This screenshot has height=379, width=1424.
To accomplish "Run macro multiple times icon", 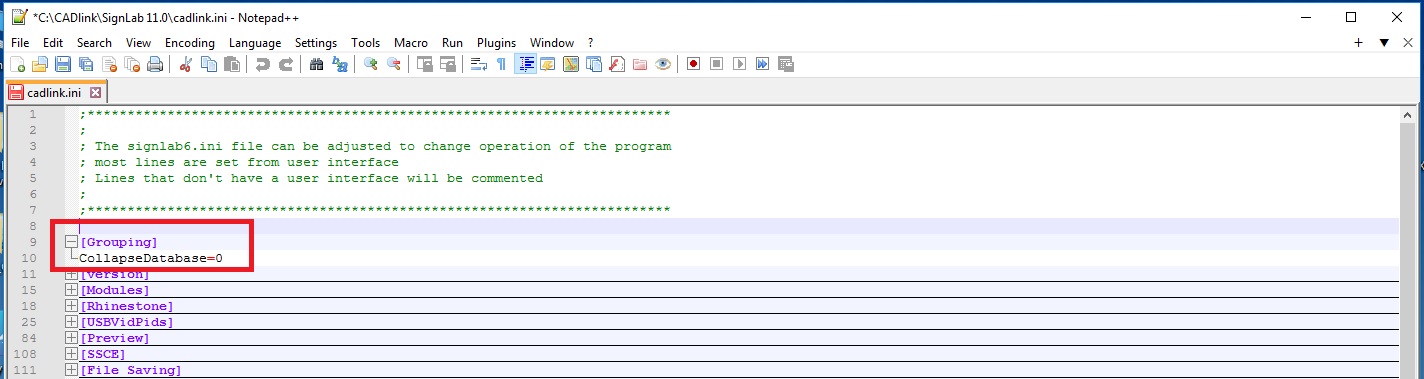I will point(762,64).
